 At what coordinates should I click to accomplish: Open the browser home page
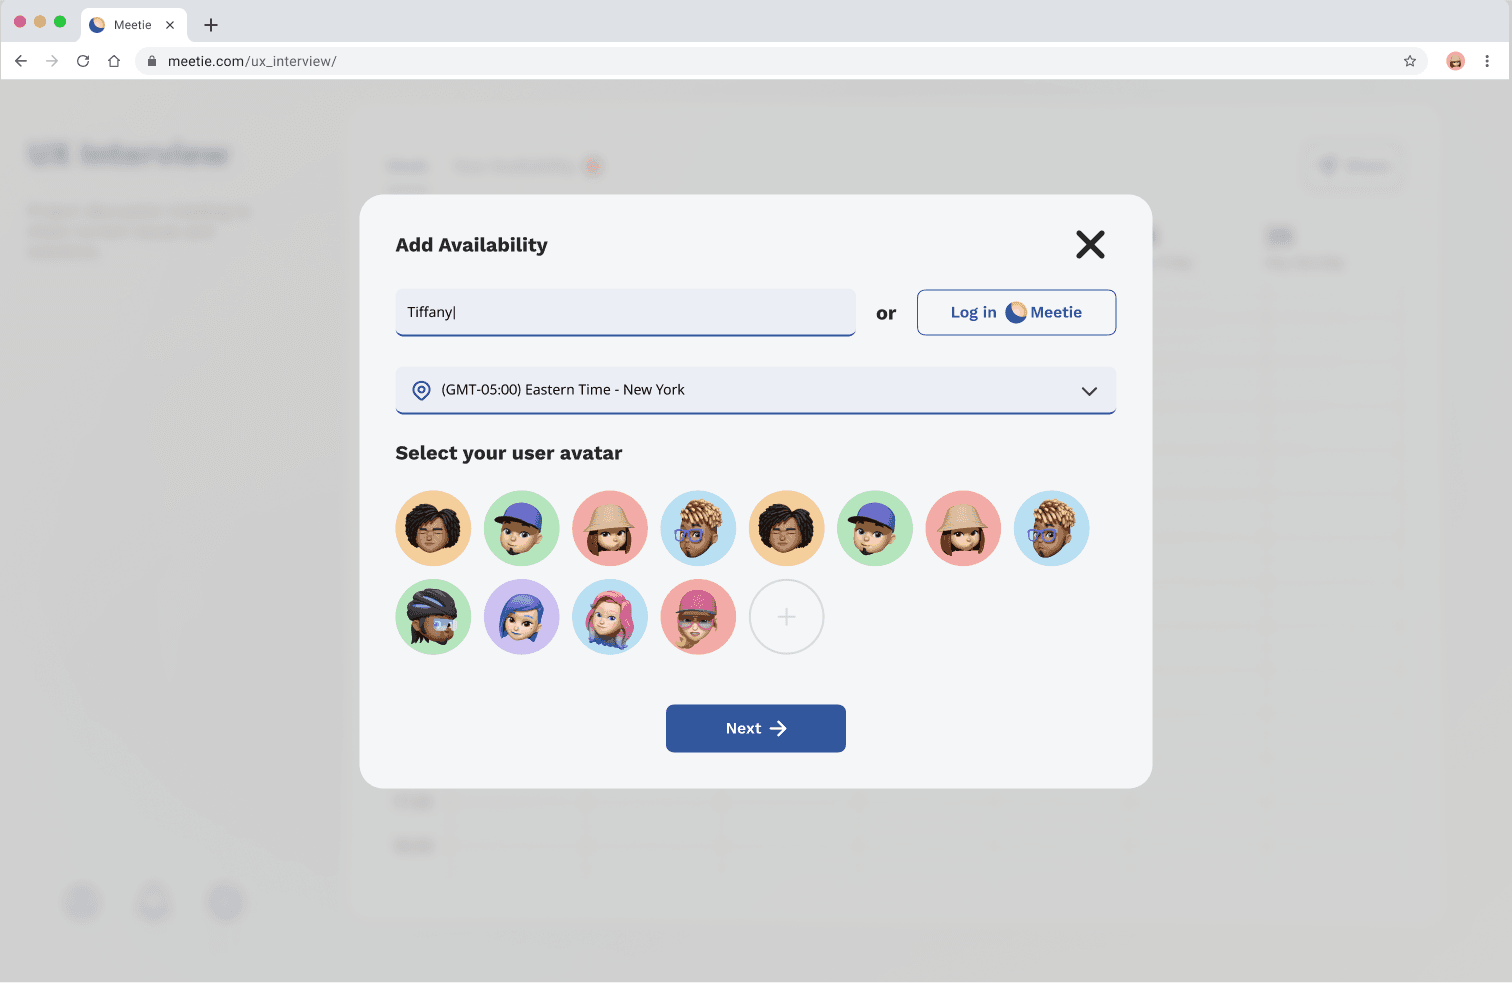pyautogui.click(x=114, y=61)
